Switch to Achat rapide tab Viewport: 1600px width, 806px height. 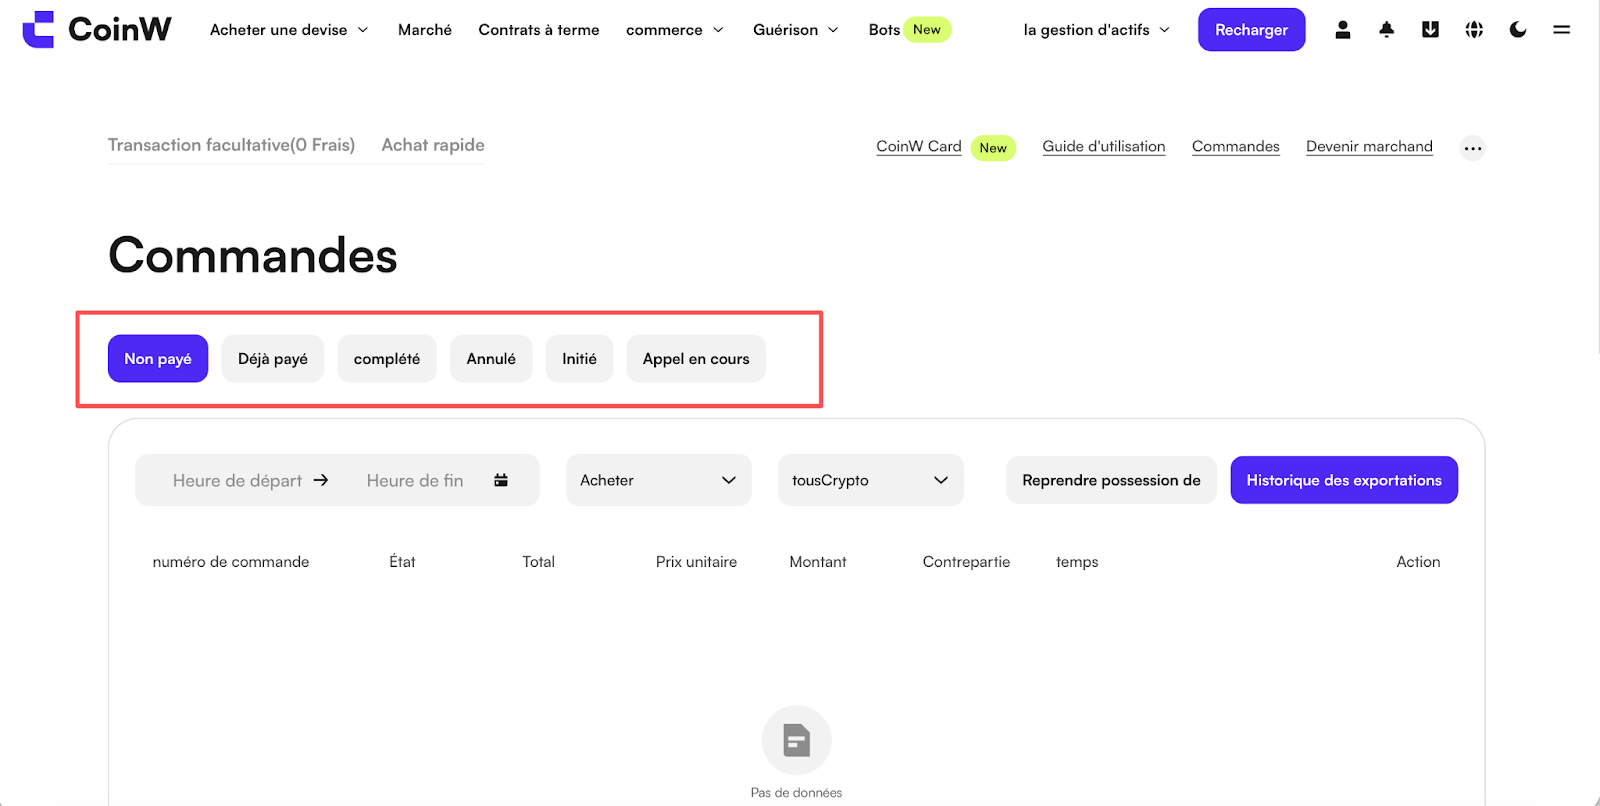pyautogui.click(x=433, y=145)
